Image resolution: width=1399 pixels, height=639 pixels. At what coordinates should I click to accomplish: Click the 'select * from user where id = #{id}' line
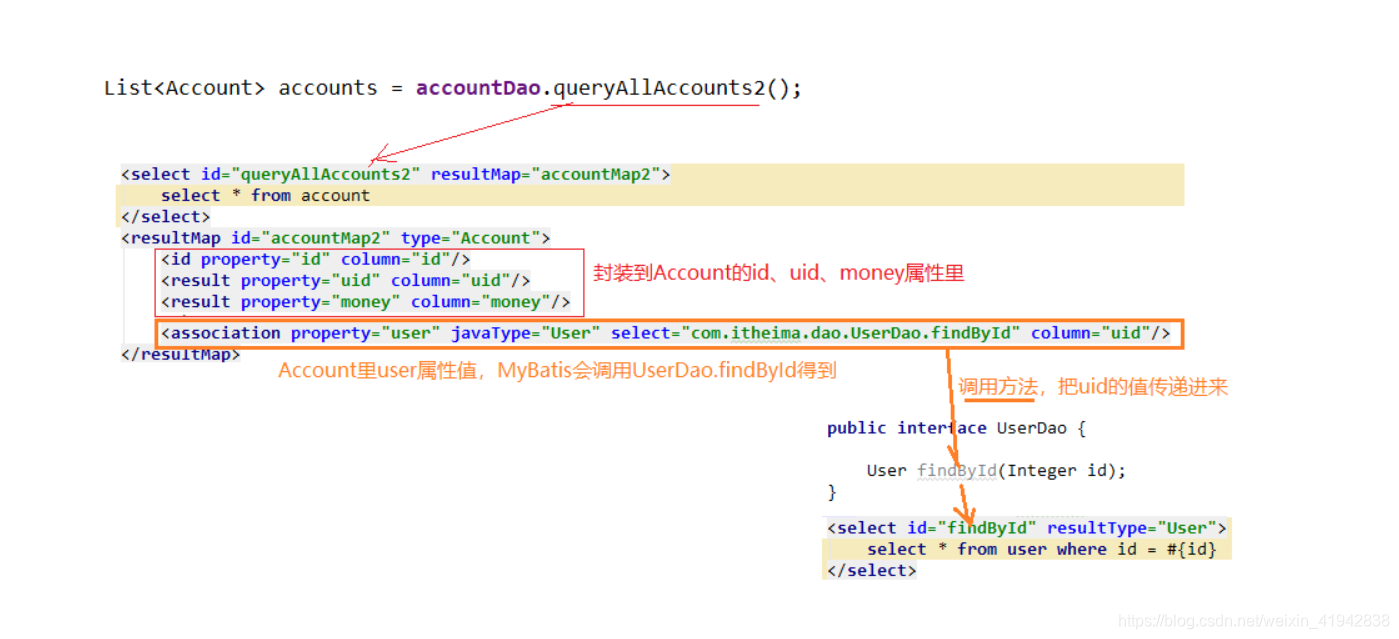pos(1042,549)
